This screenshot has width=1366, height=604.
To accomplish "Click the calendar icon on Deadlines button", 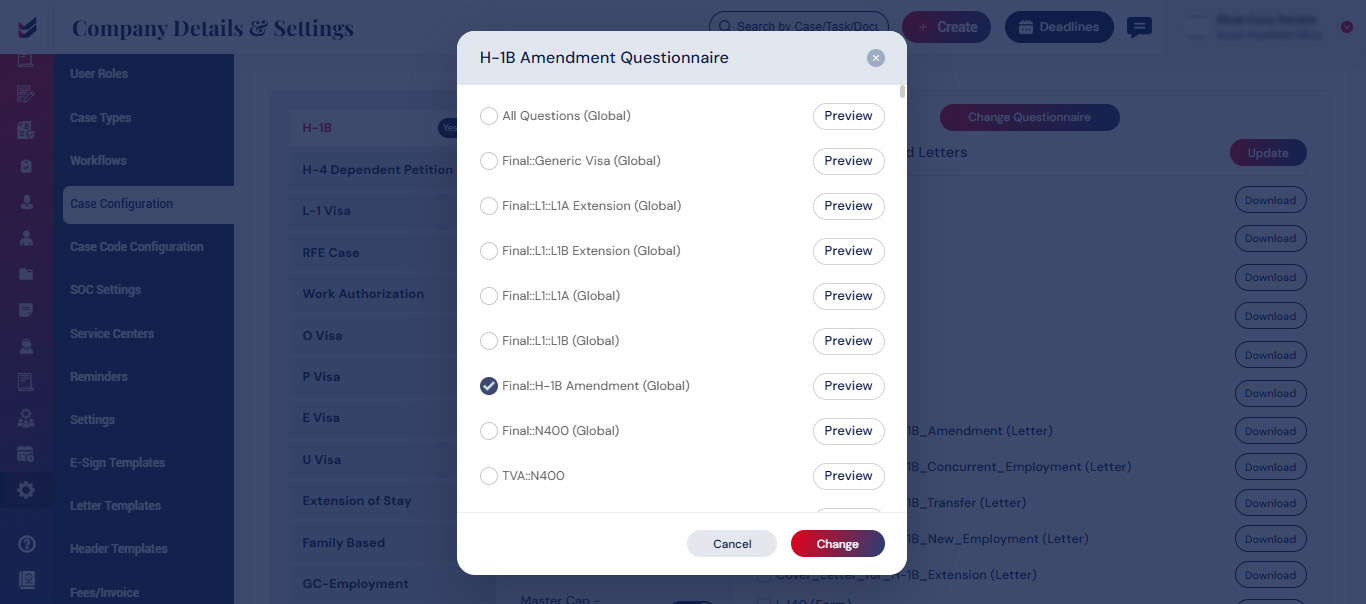I will (x=1026, y=27).
